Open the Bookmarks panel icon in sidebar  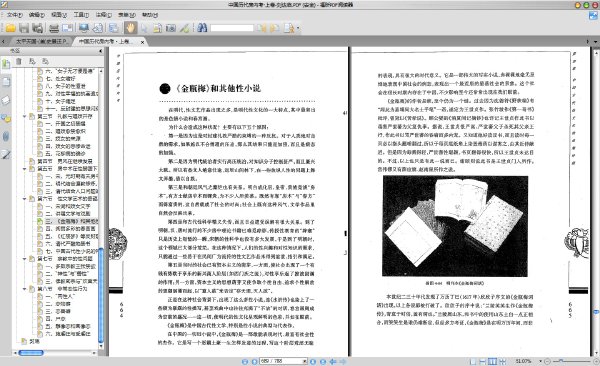pos(6,64)
